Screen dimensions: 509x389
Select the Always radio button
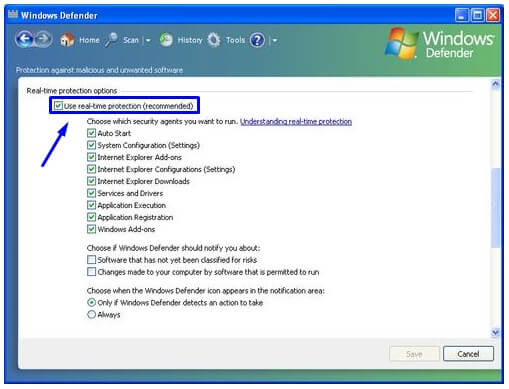(x=91, y=315)
